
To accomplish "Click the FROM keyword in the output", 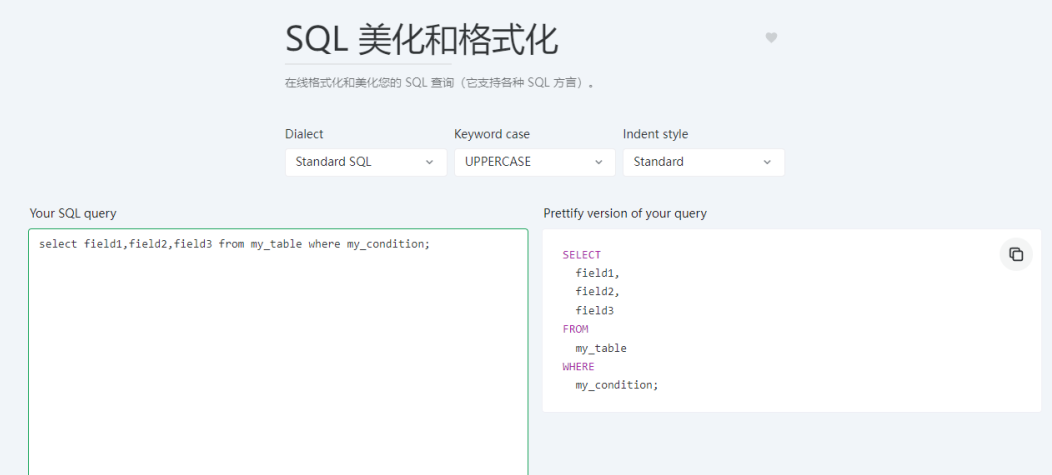I will [x=575, y=329].
